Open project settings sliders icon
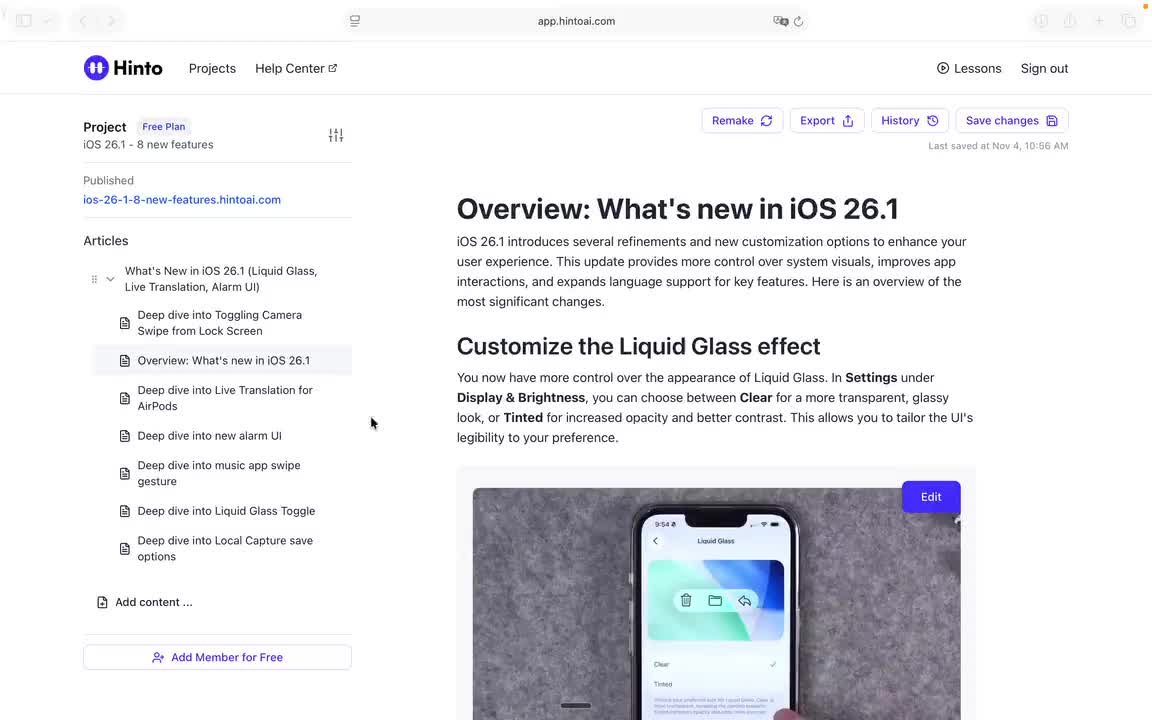The image size is (1152, 720). 336,135
